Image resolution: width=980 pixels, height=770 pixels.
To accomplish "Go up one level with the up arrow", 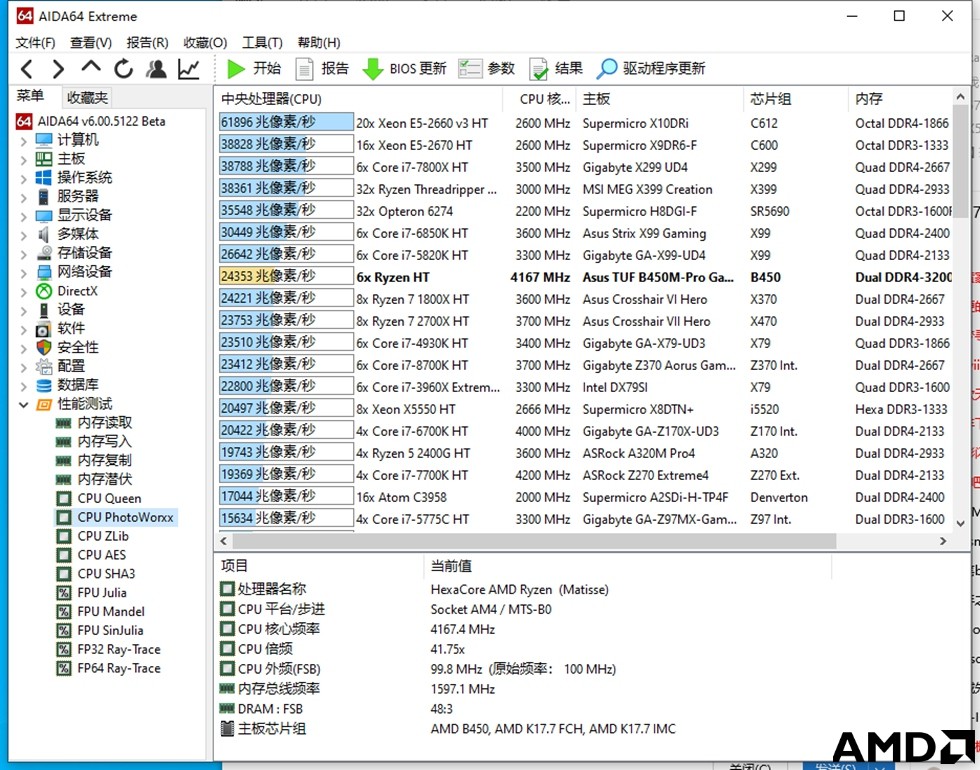I will [x=91, y=66].
